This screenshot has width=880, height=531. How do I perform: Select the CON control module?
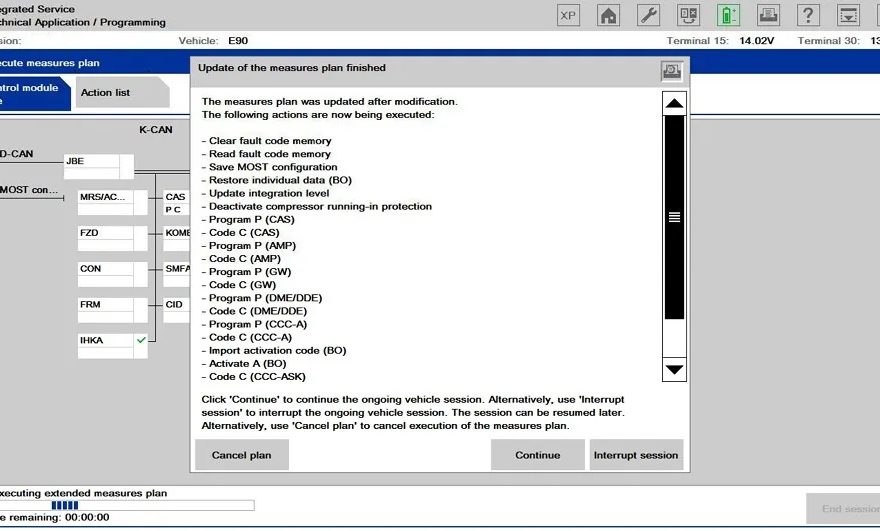pyautogui.click(x=112, y=274)
